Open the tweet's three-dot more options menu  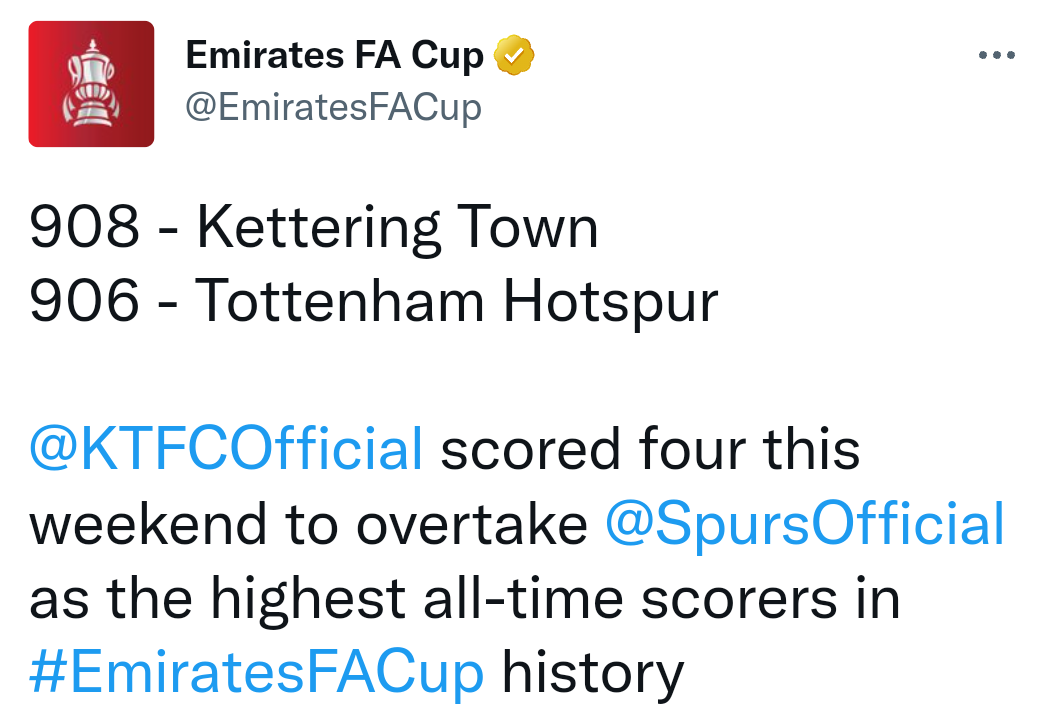coord(996,55)
